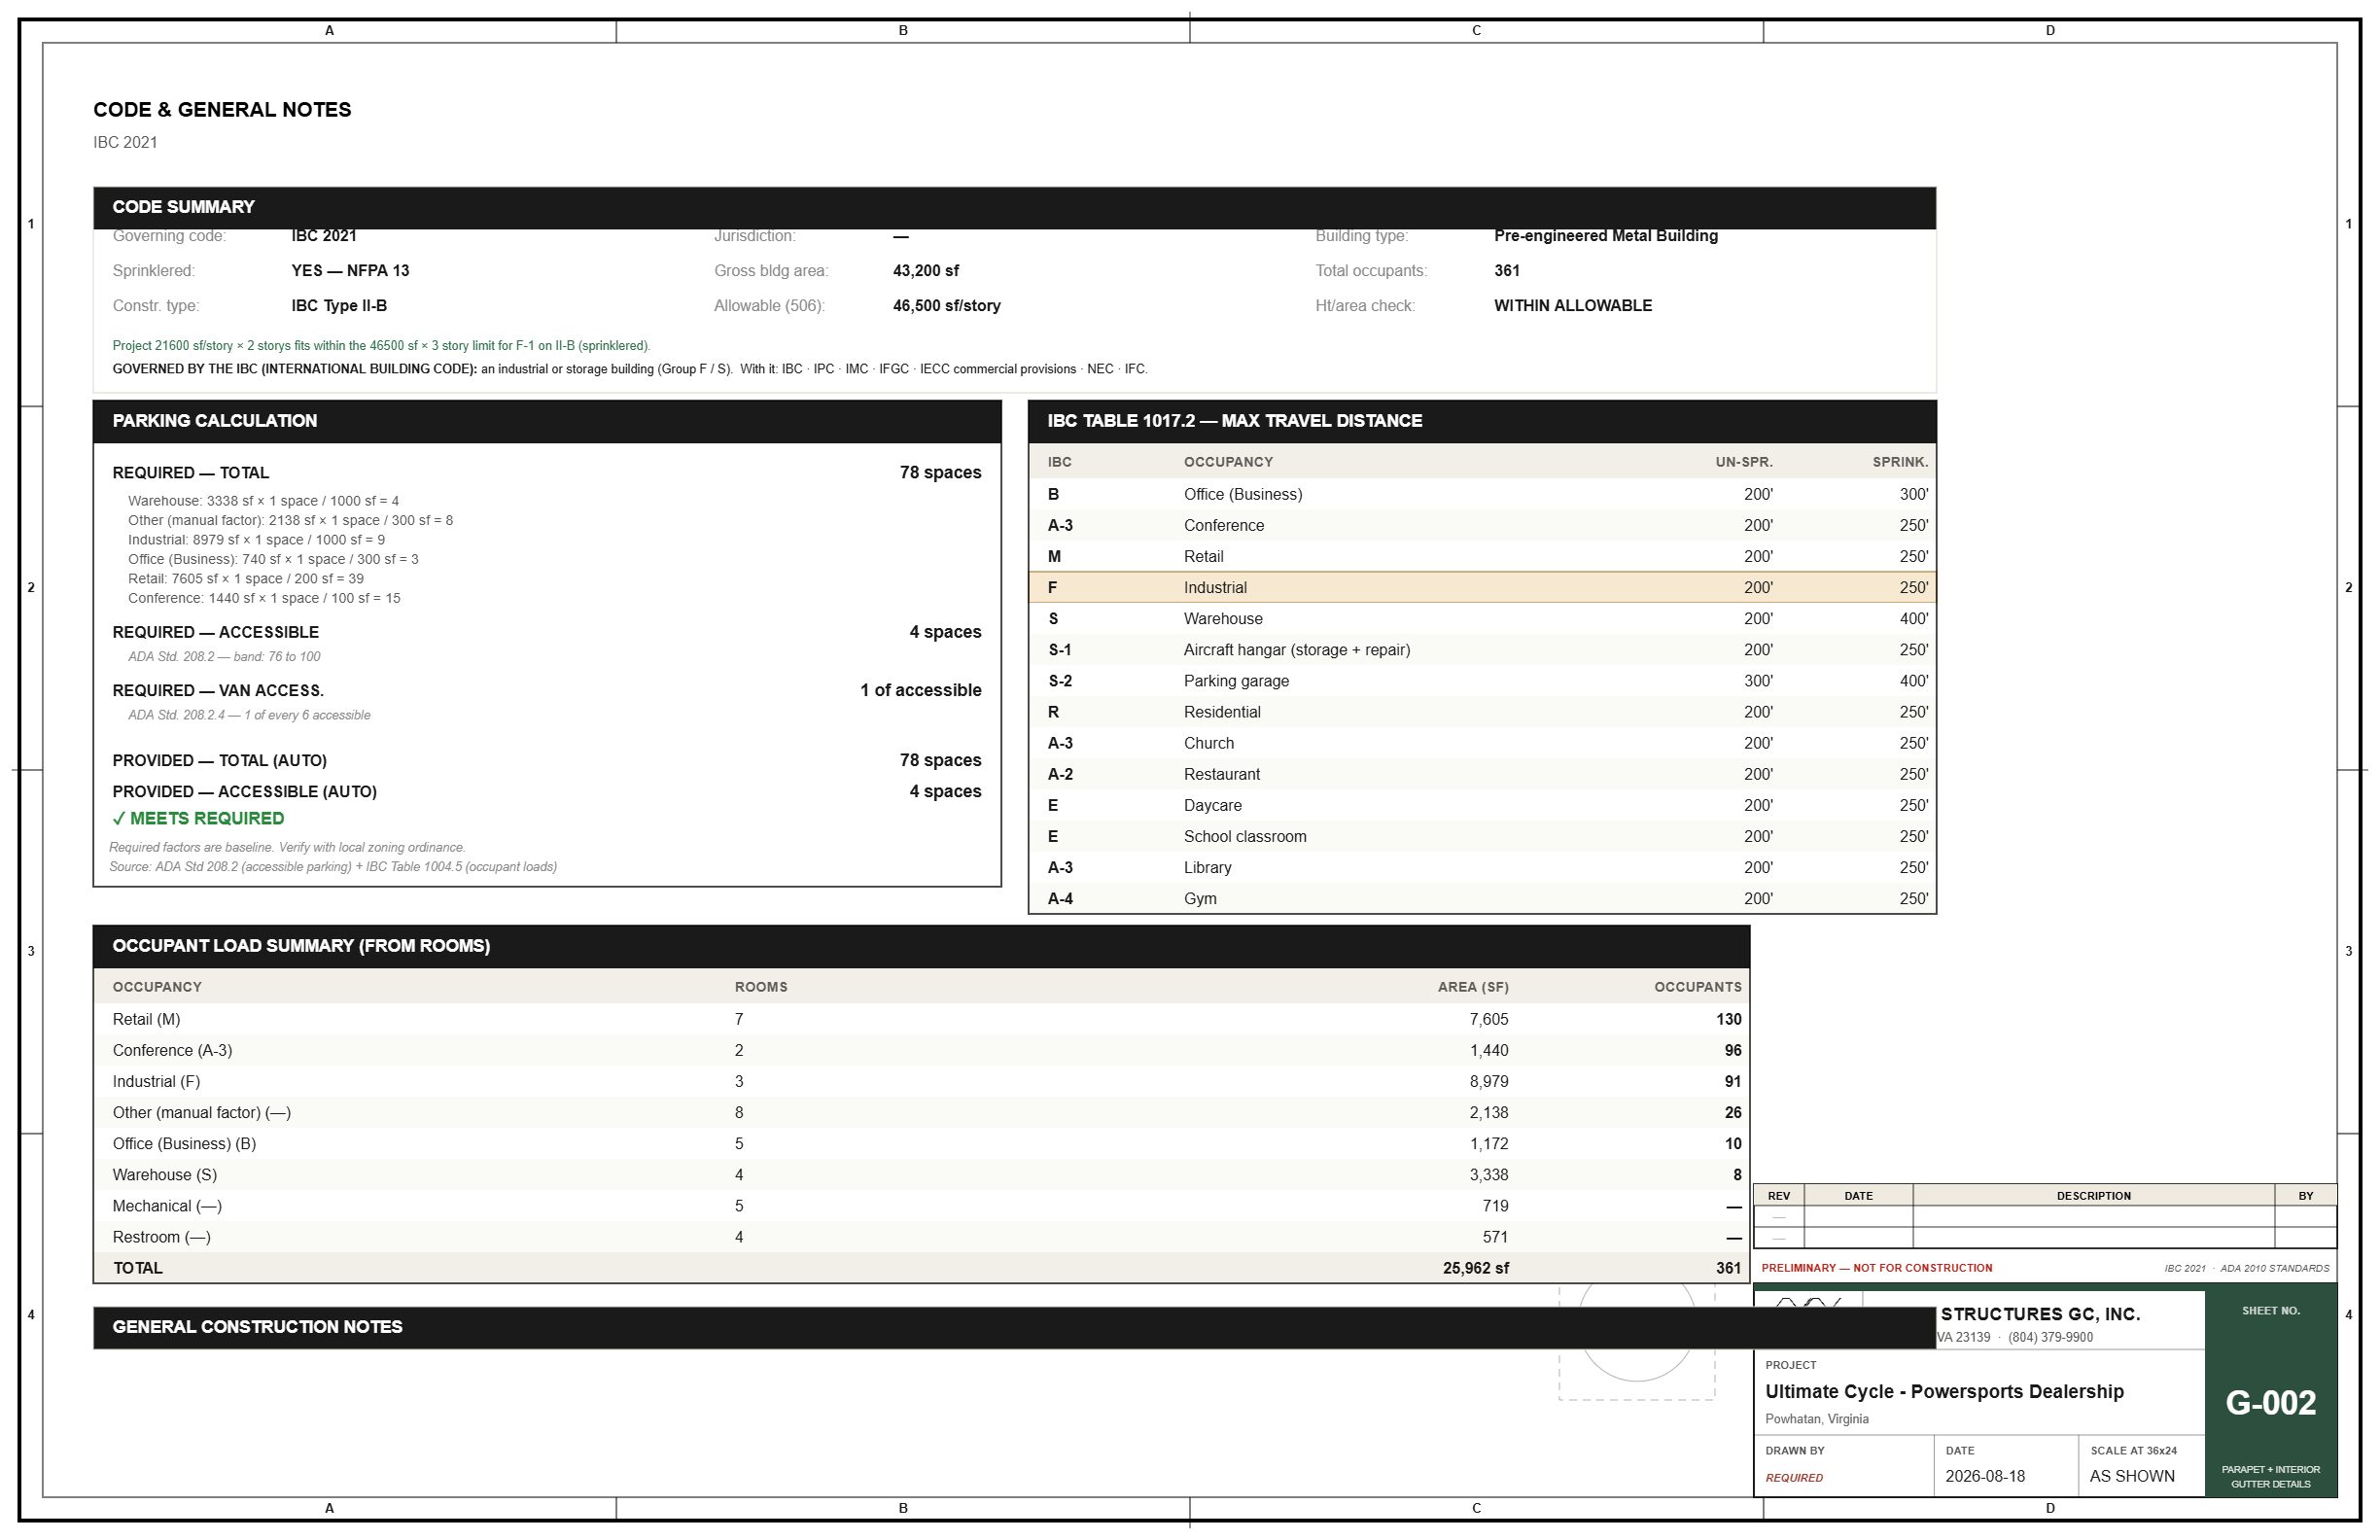Image resolution: width=2380 pixels, height=1540 pixels.
Task: Click the green 'MEETS REQUIRED' status
Action: (x=198, y=819)
